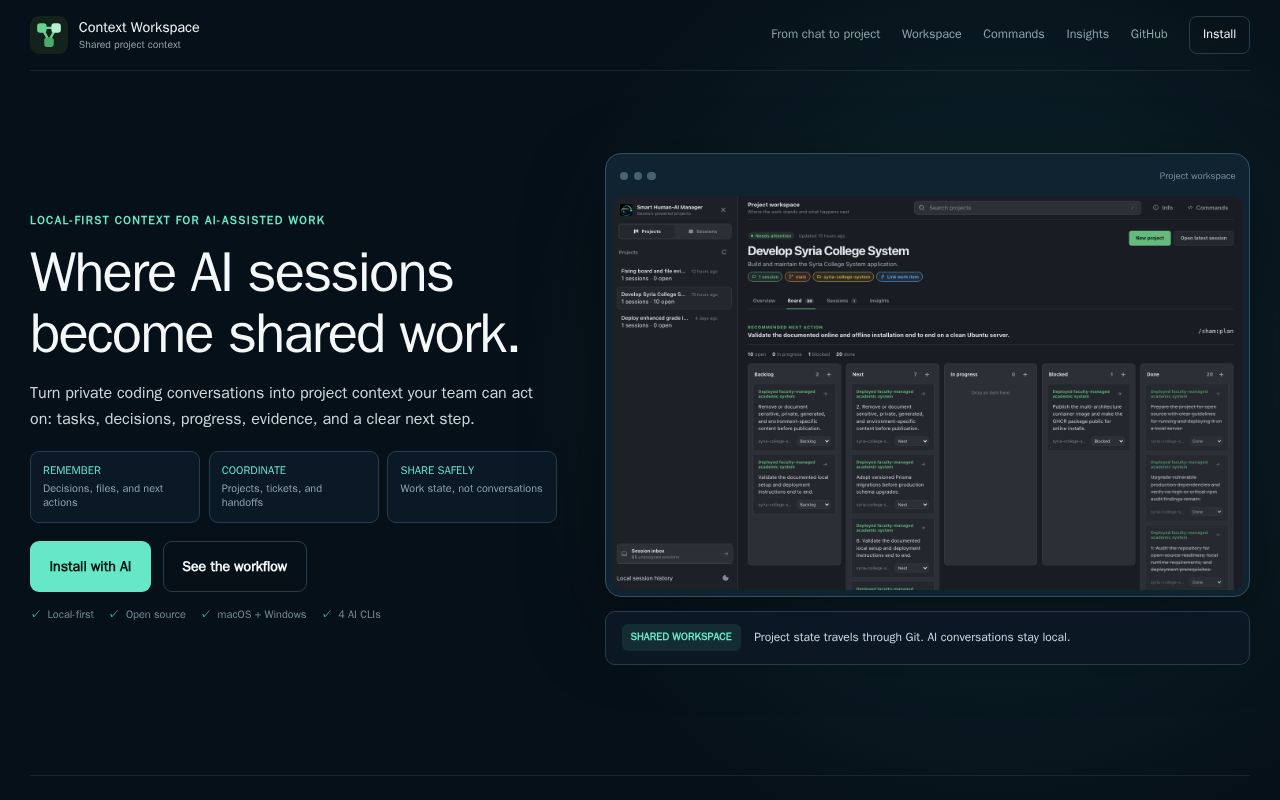Select 'Fixing board and file exi...' project row
The image size is (1280, 800).
click(674, 274)
